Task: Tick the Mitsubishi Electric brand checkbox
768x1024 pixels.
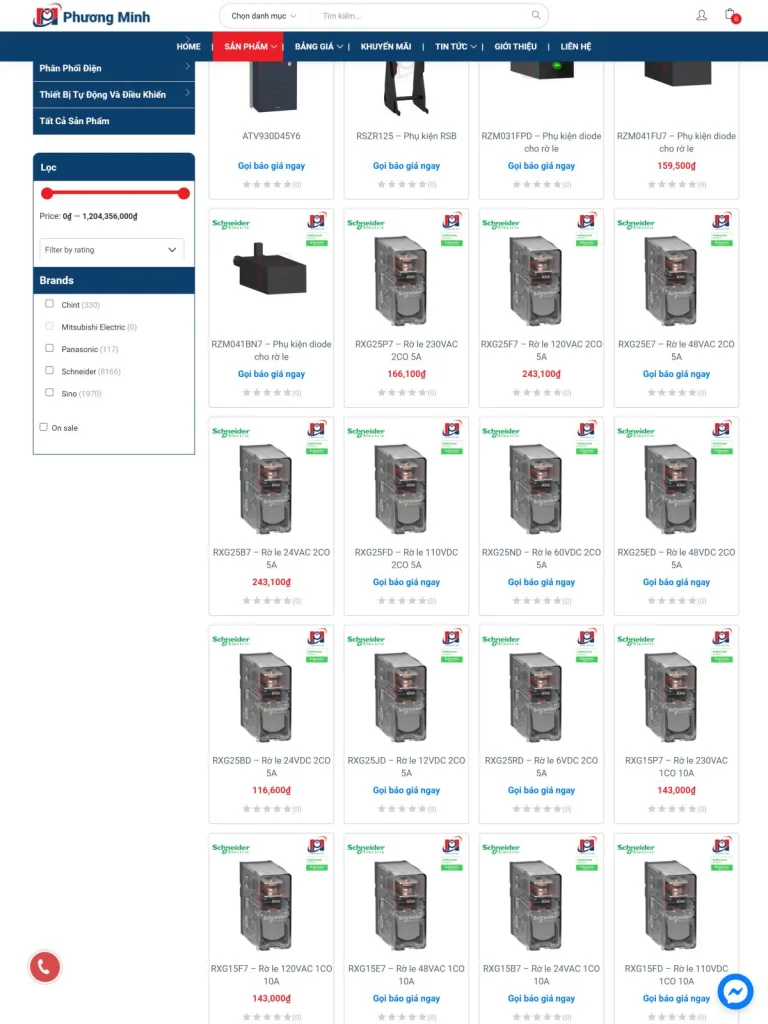Action: (x=50, y=326)
